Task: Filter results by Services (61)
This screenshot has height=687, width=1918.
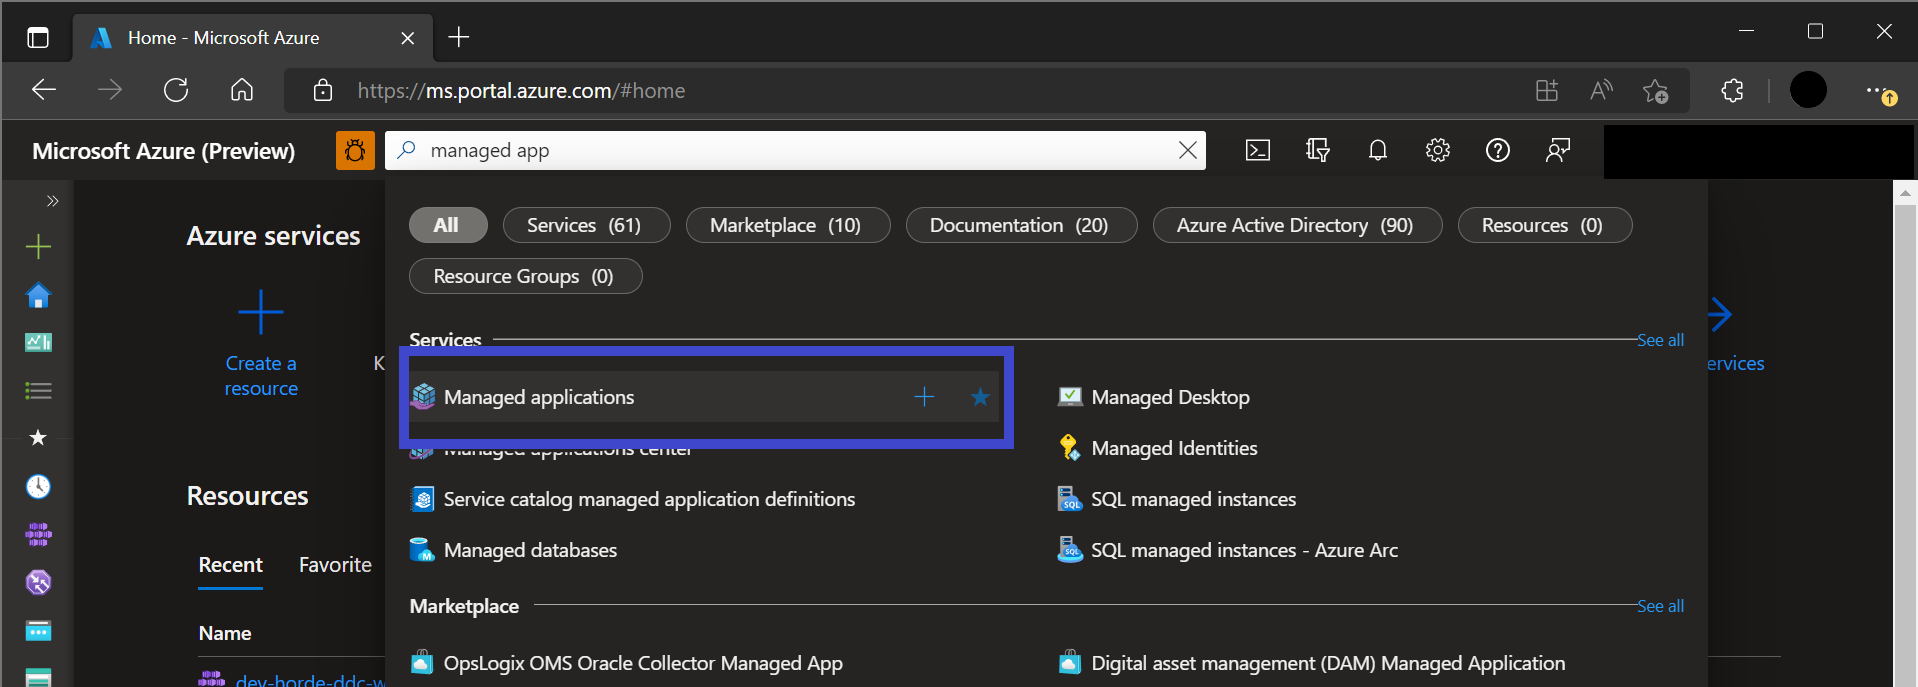Action: [586, 225]
